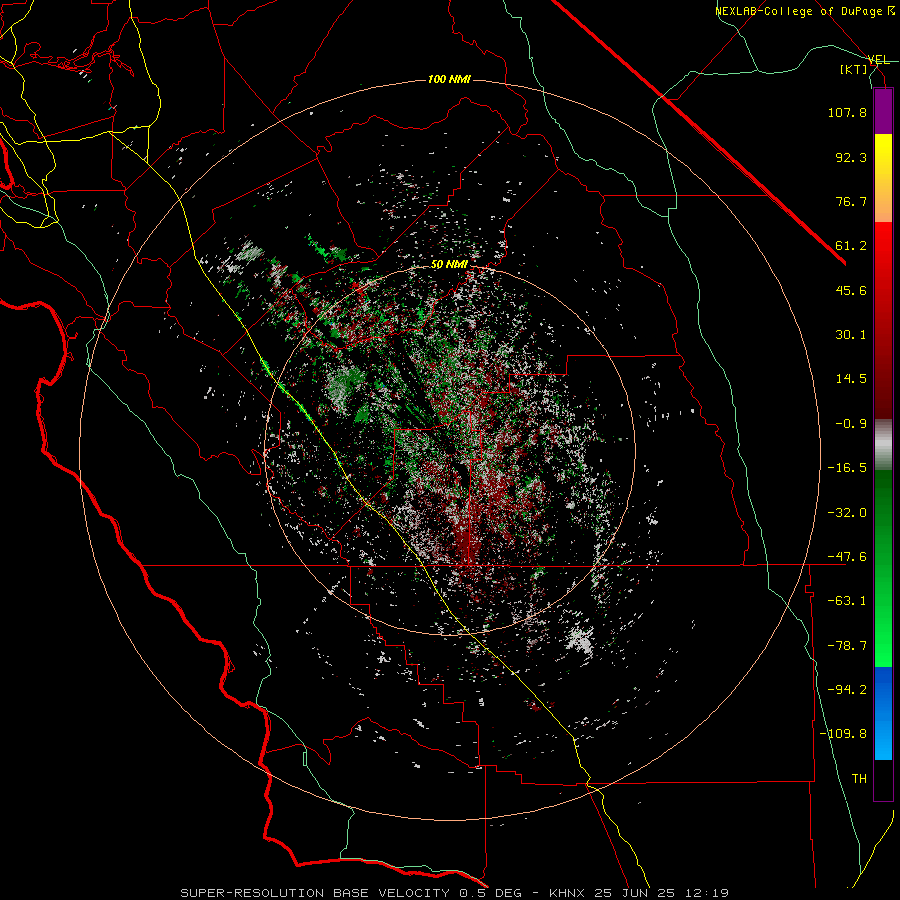This screenshot has width=900, height=900.
Task: Click the 50 NMI range ring label
Action: pyautogui.click(x=449, y=265)
